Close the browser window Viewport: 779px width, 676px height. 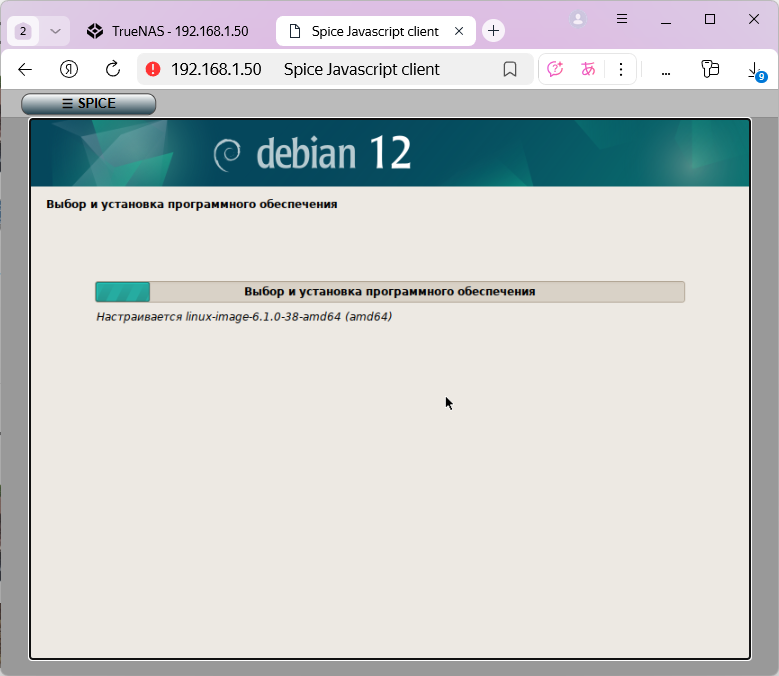754,19
